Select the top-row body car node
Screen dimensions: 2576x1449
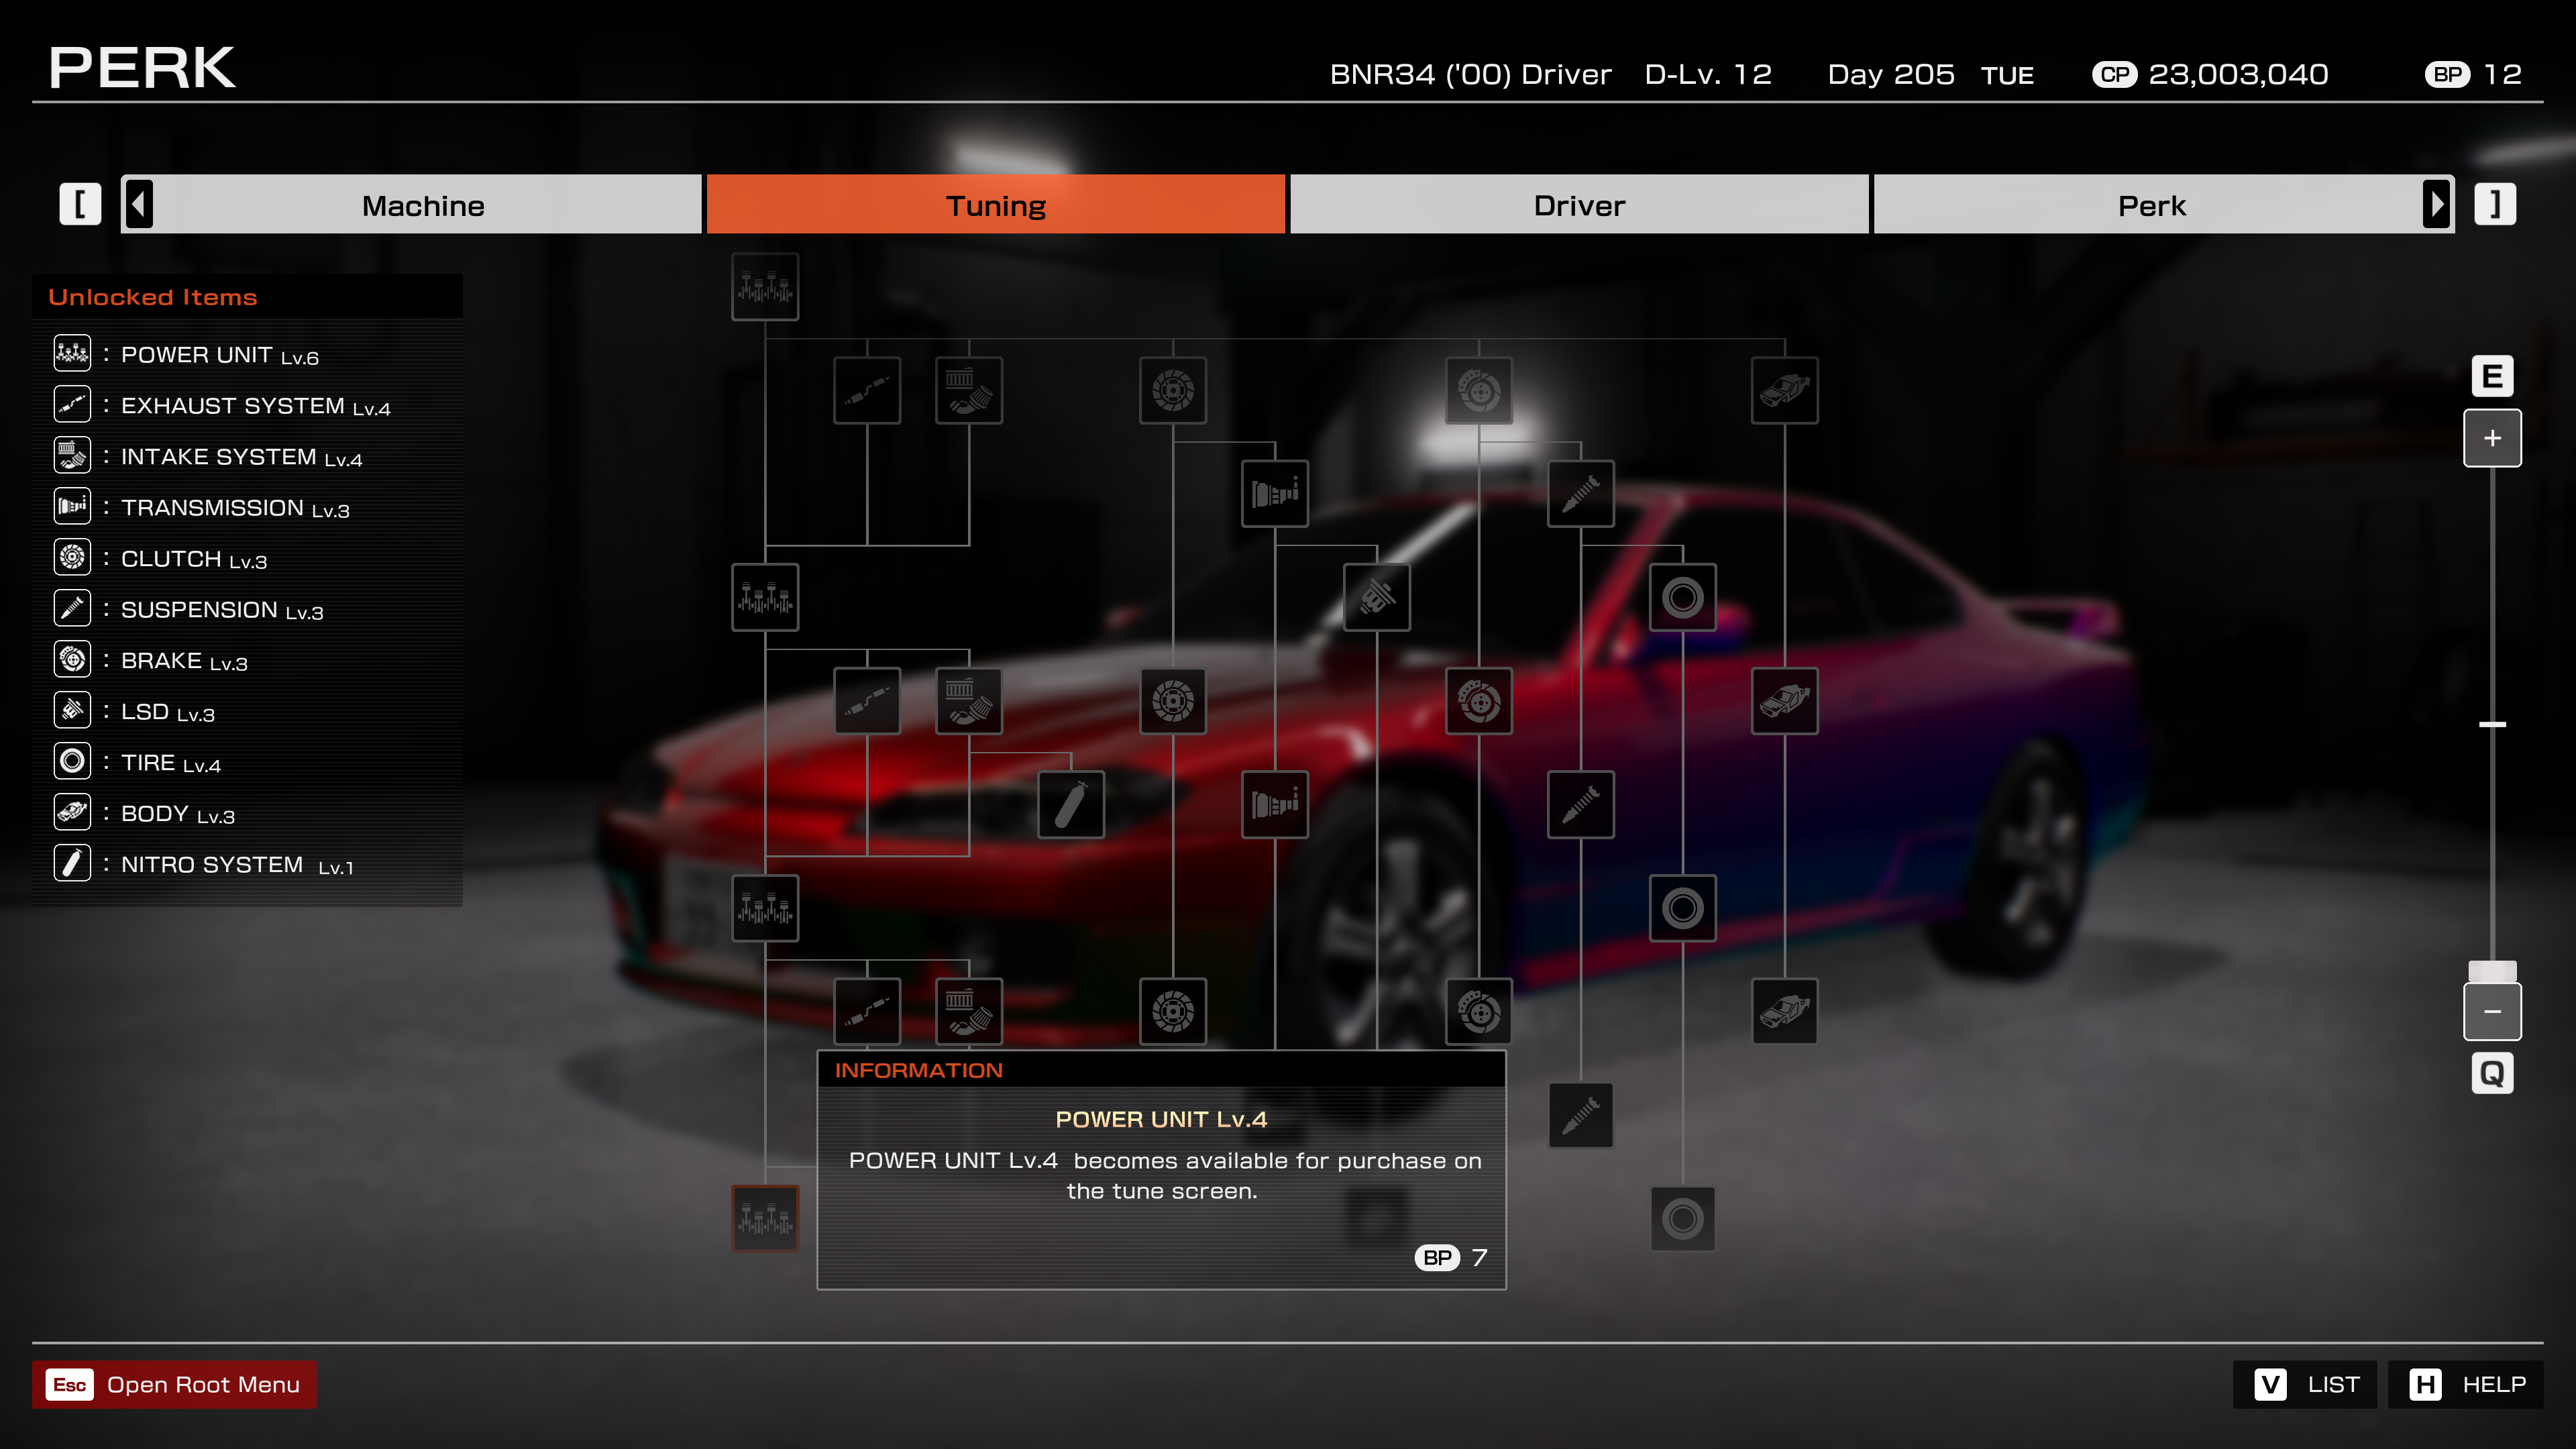[1785, 390]
